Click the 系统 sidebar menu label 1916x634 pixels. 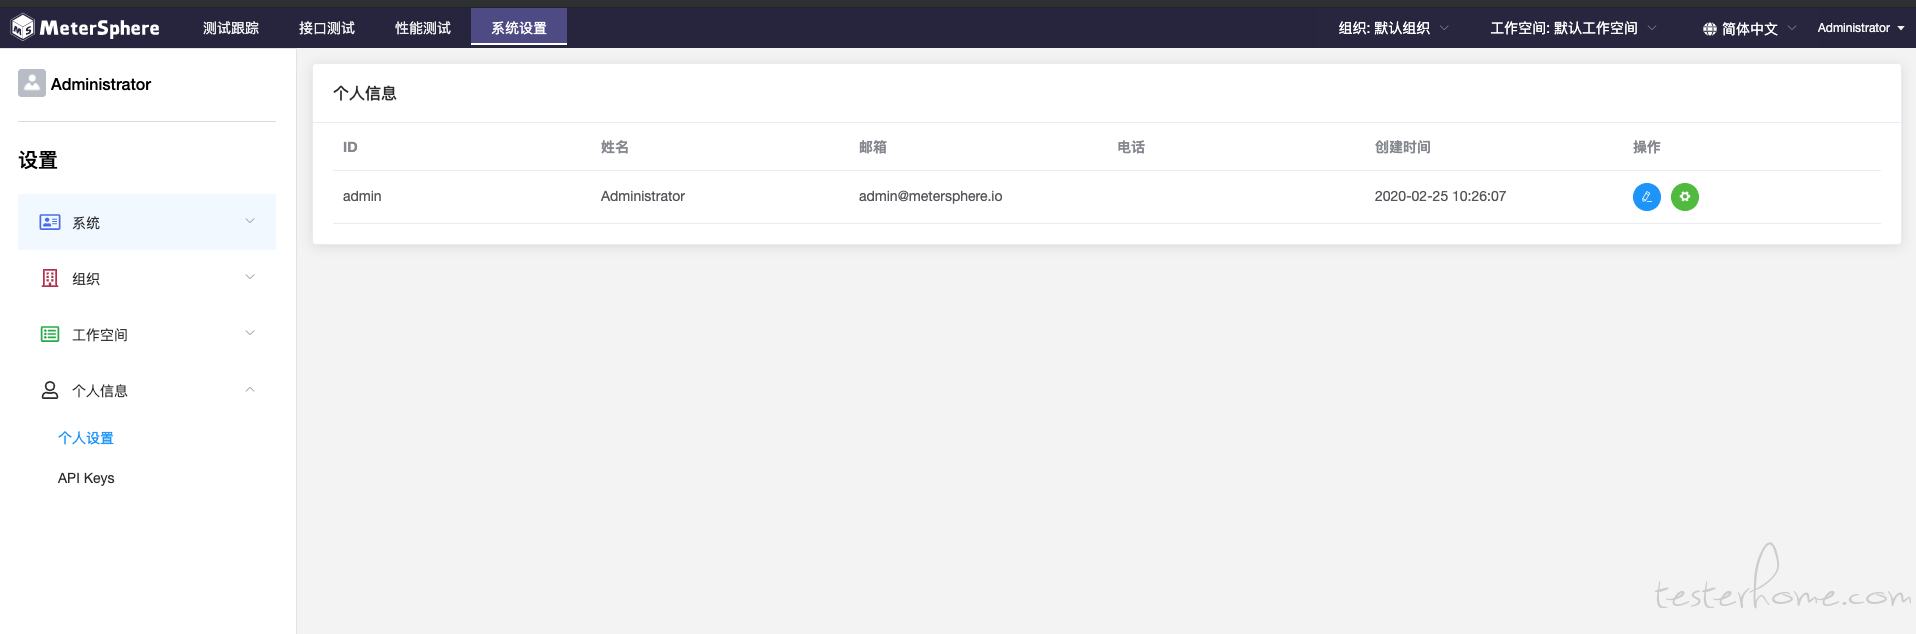pyautogui.click(x=86, y=223)
